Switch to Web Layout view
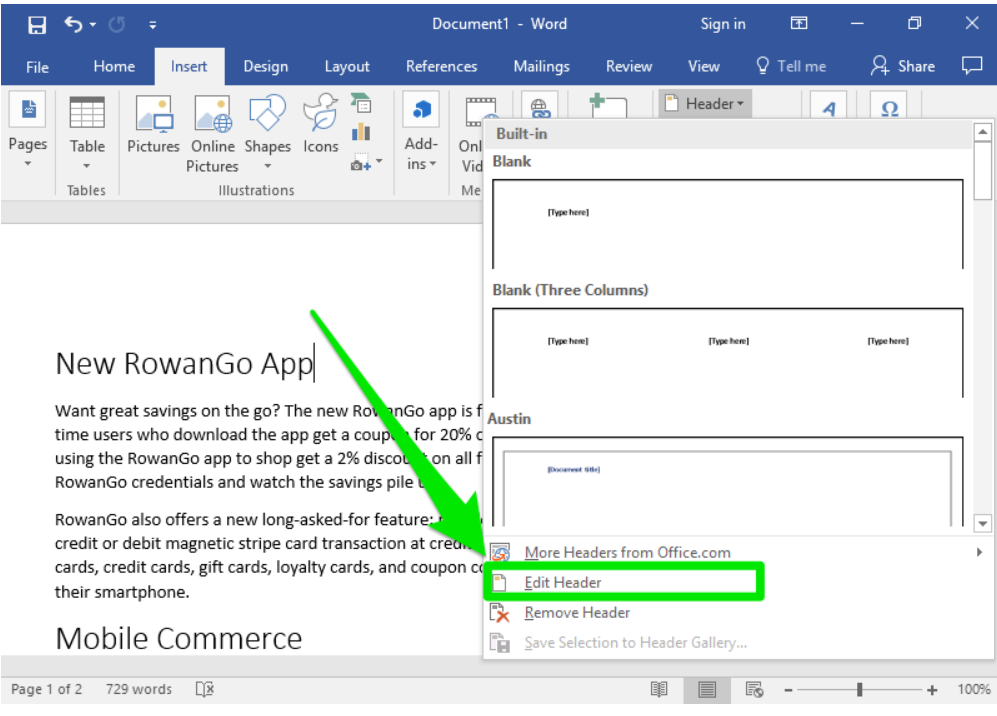 pyautogui.click(x=755, y=689)
